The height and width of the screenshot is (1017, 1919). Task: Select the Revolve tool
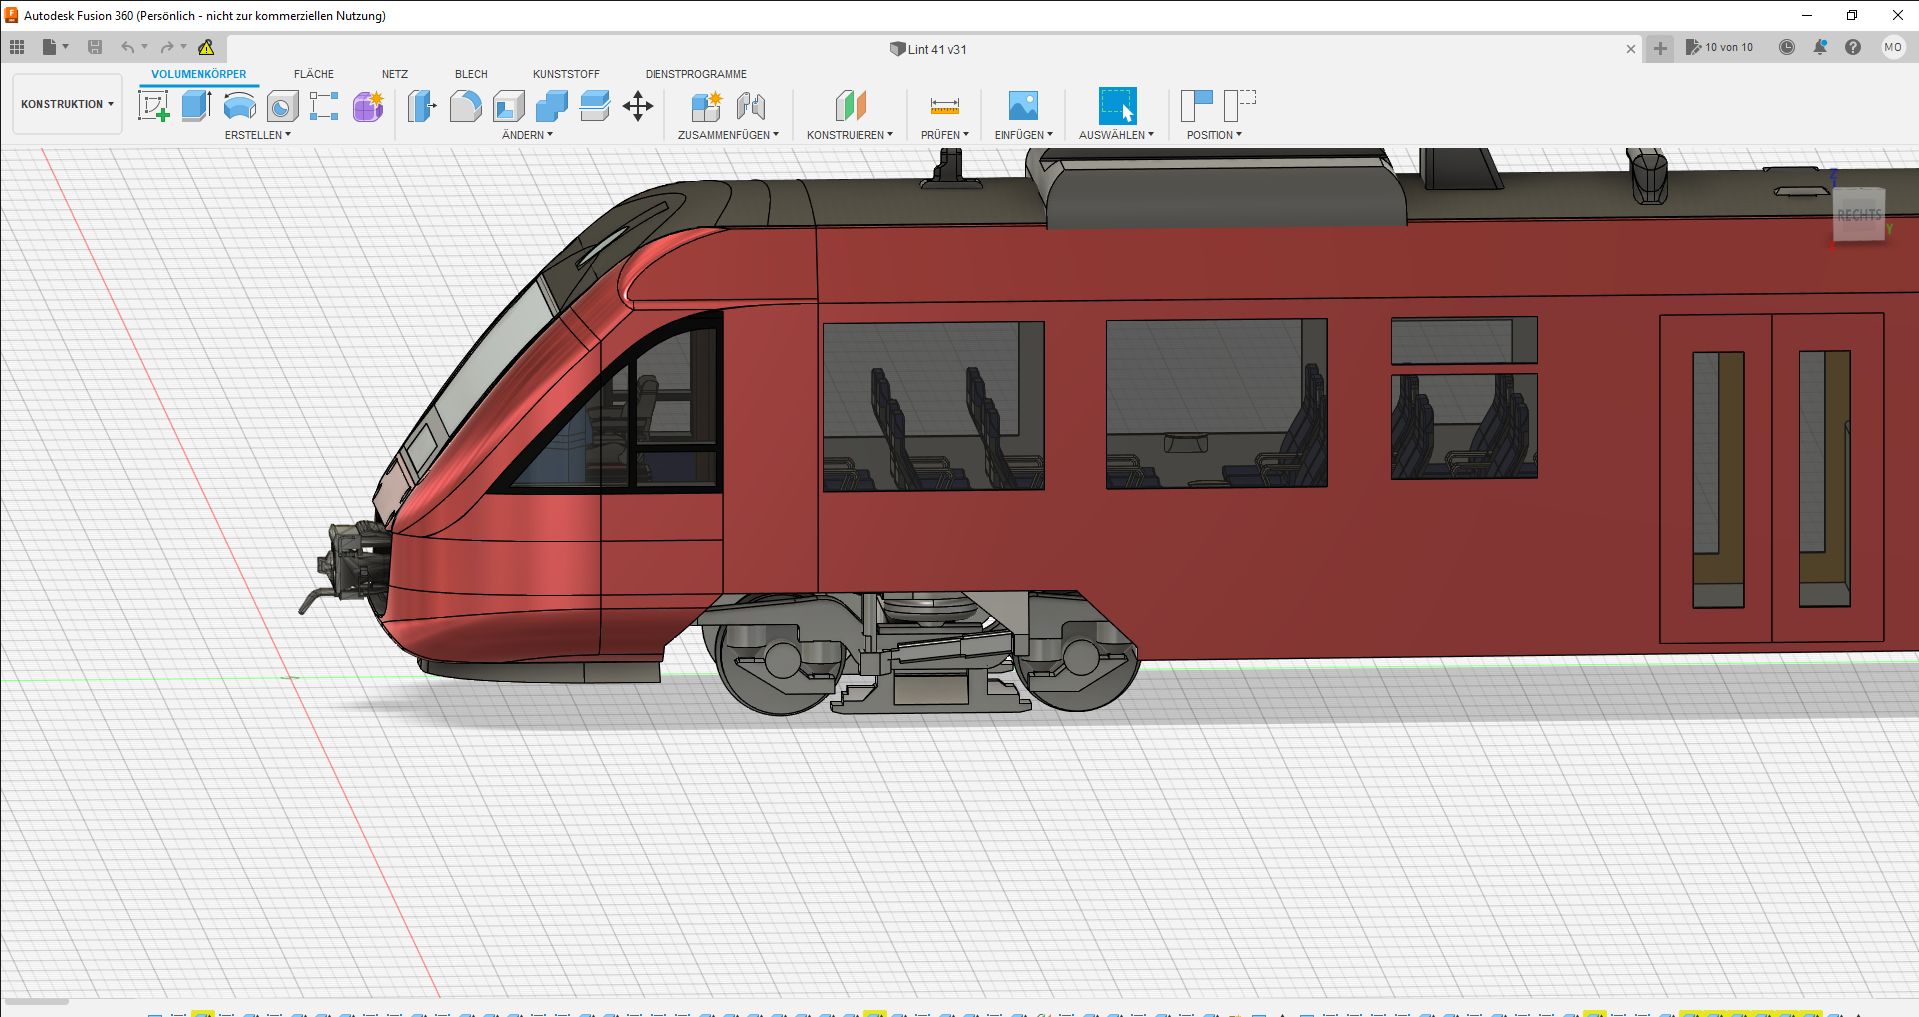point(240,105)
